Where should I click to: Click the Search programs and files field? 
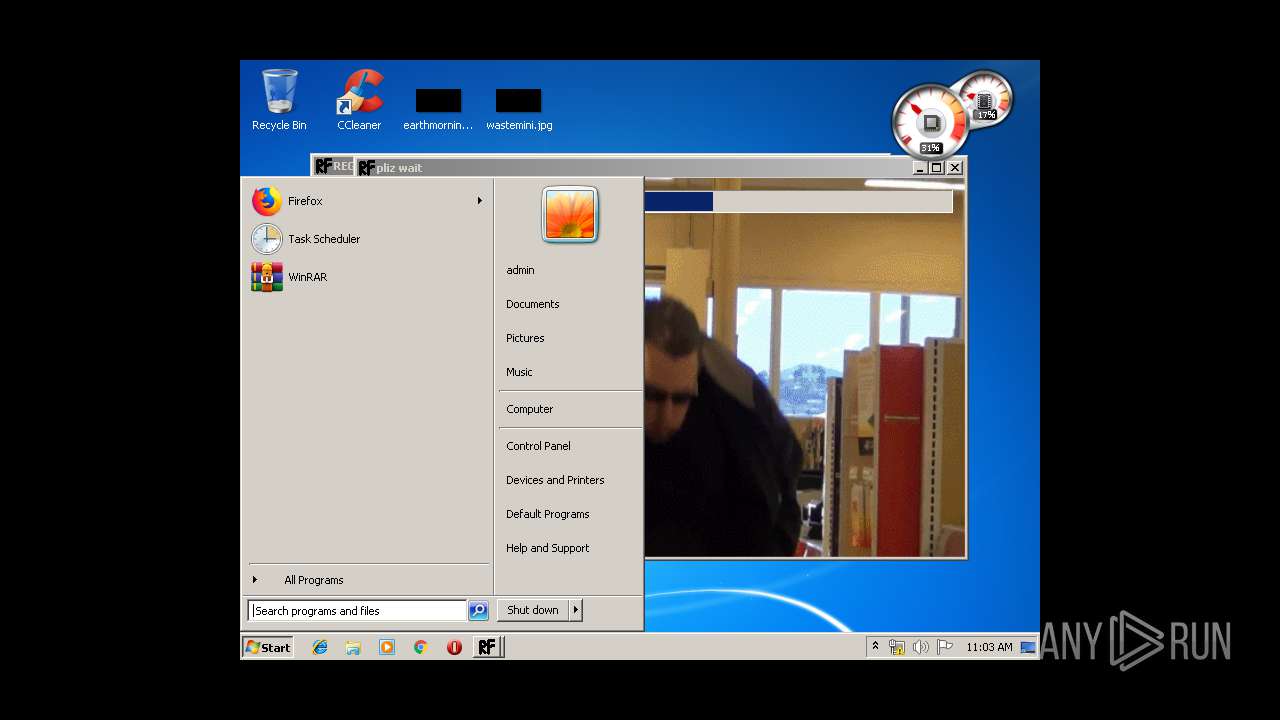tap(357, 611)
